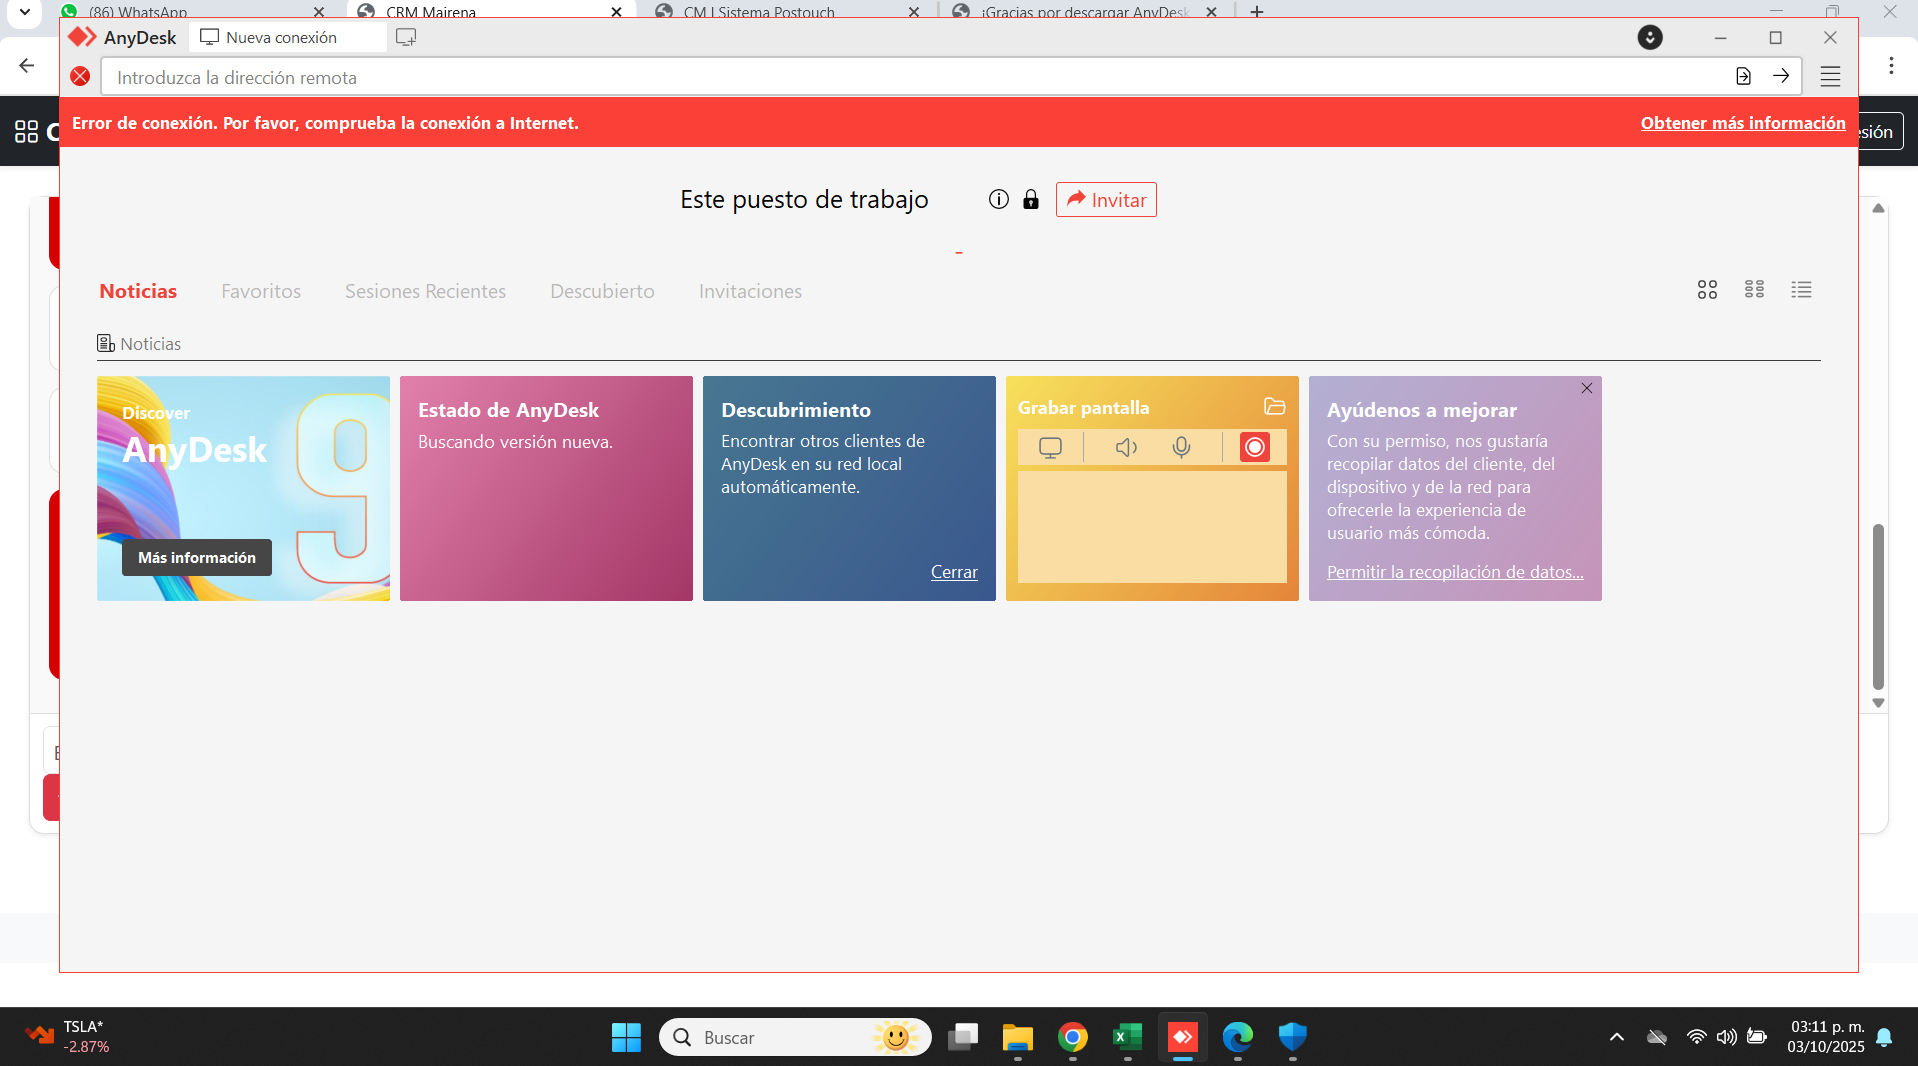
Task: Open the AnyDesk hamburger menu
Action: (1830, 77)
